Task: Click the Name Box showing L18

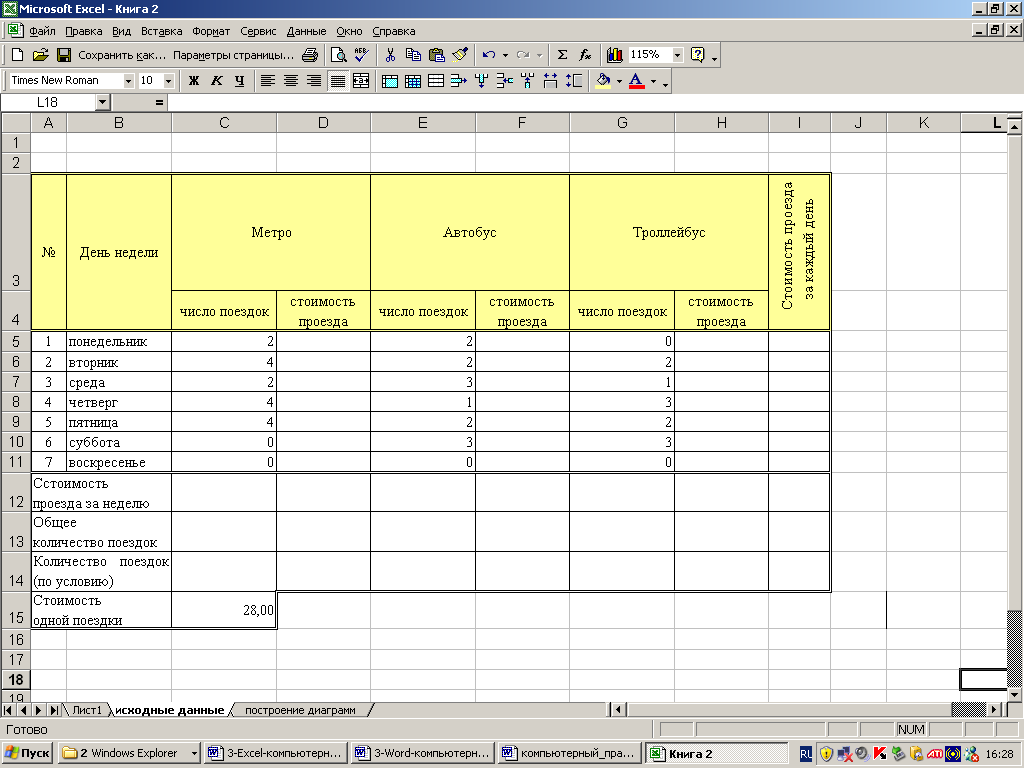Action: pos(48,102)
